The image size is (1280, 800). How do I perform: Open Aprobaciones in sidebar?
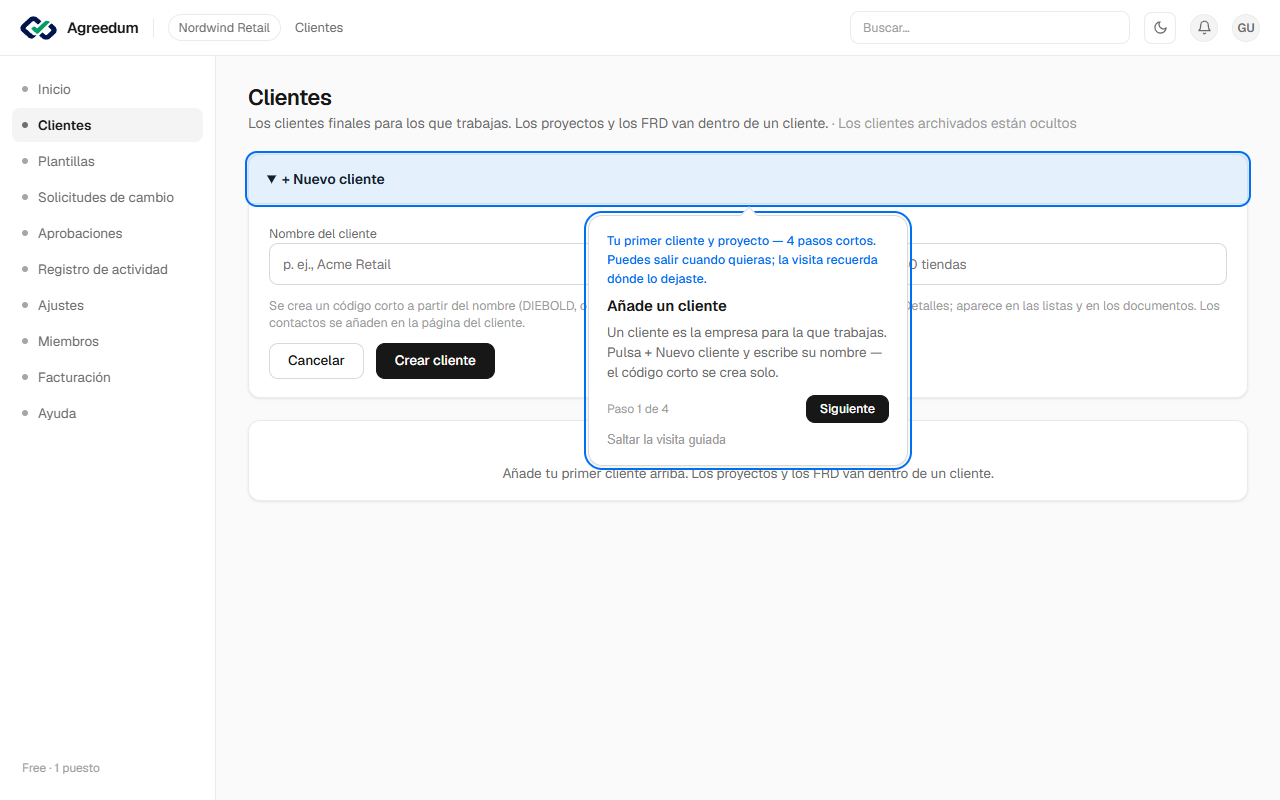pos(107,233)
